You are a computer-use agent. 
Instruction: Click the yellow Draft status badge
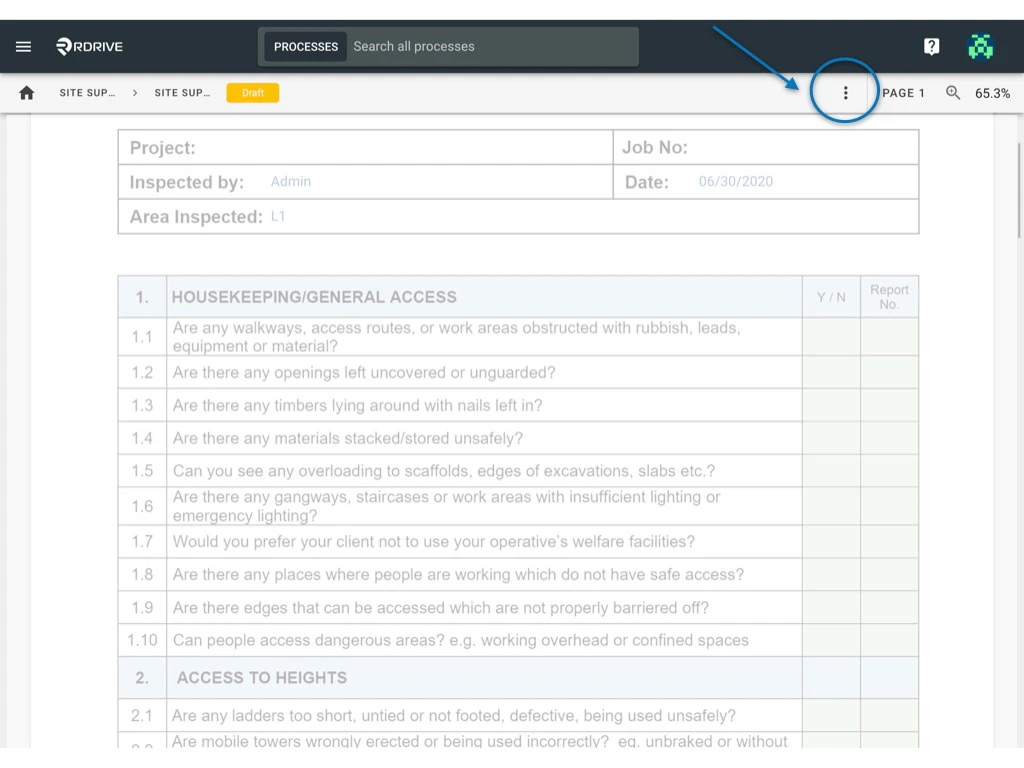pos(253,92)
